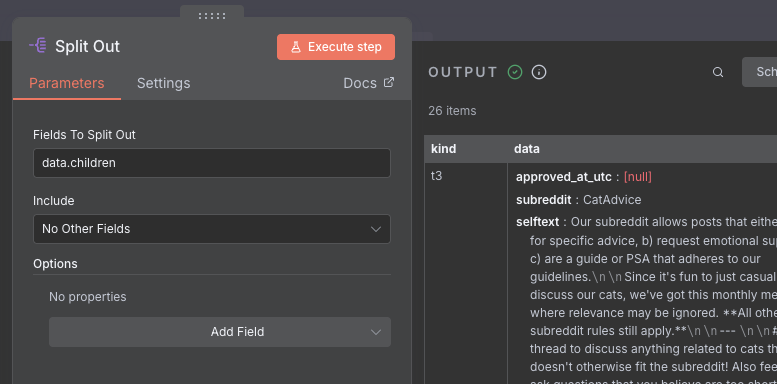The image size is (777, 384).
Task: Click the data column header
Action: (527, 149)
